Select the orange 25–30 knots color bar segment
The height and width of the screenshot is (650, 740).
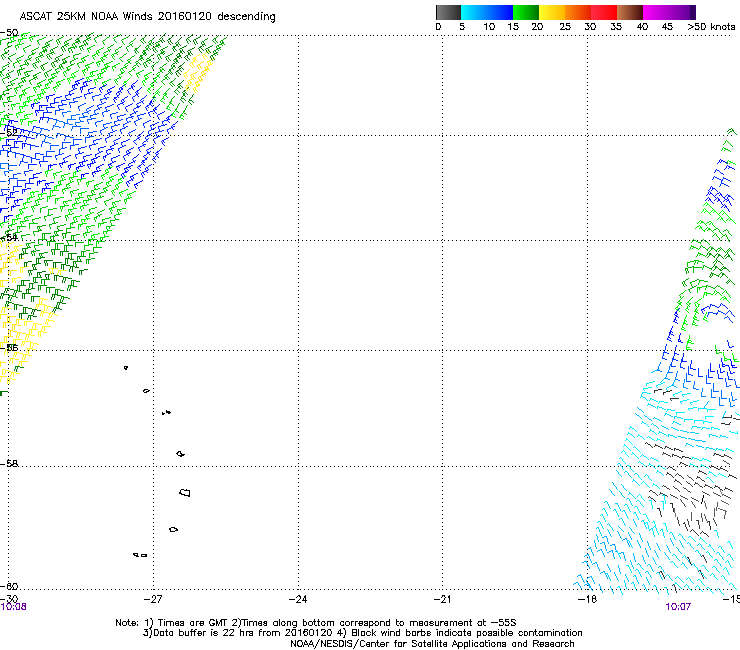(x=578, y=12)
